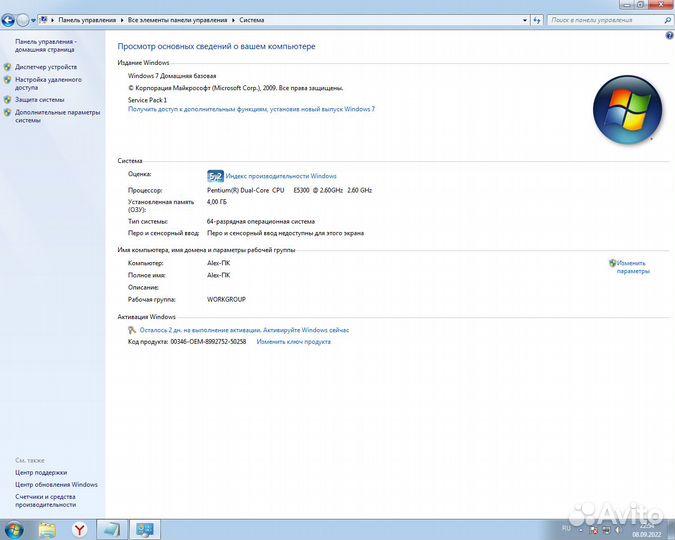Open the Windows Start menu
675x540 pixels.
pos(14,529)
